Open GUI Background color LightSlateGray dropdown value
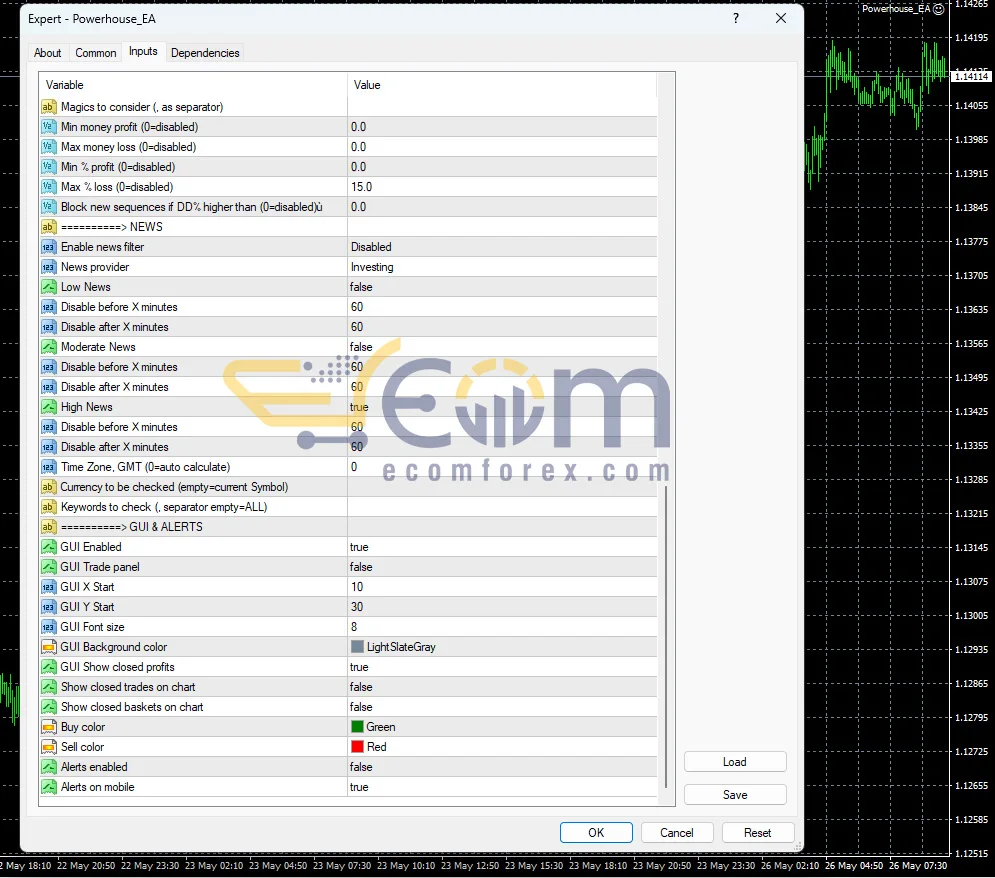 tap(502, 647)
